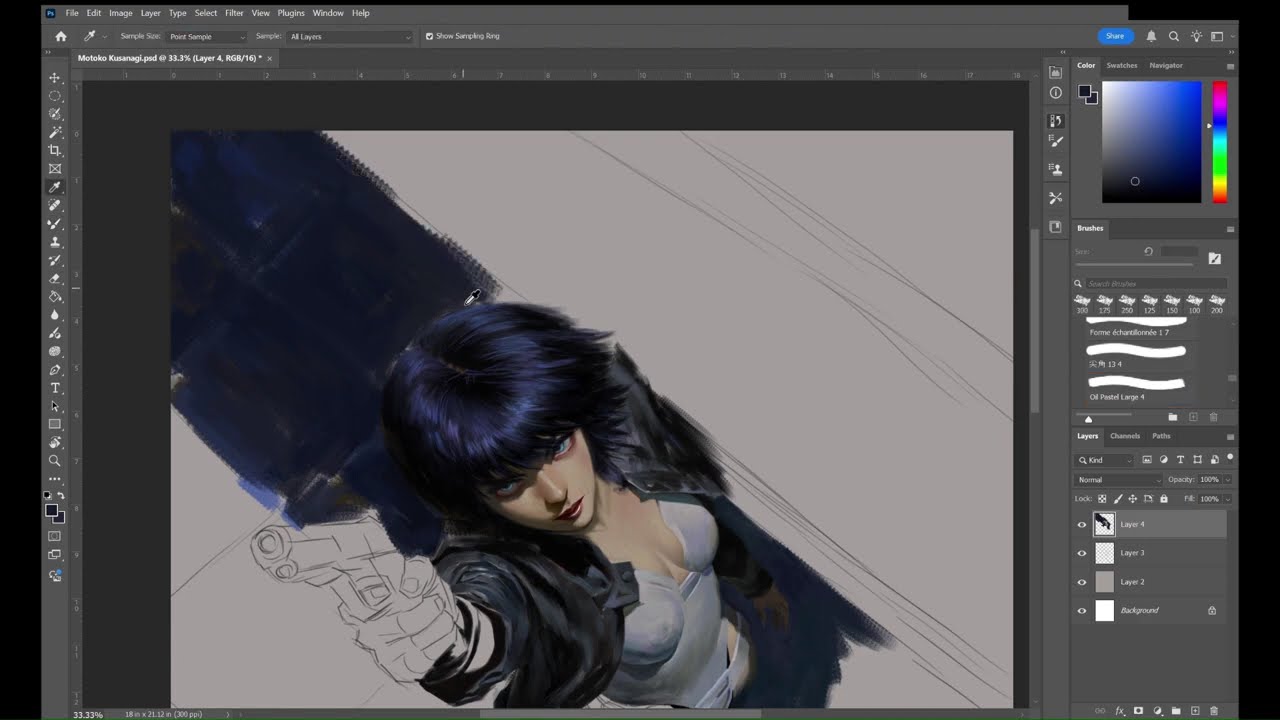Switch to the Swatches tab

tap(1121, 65)
